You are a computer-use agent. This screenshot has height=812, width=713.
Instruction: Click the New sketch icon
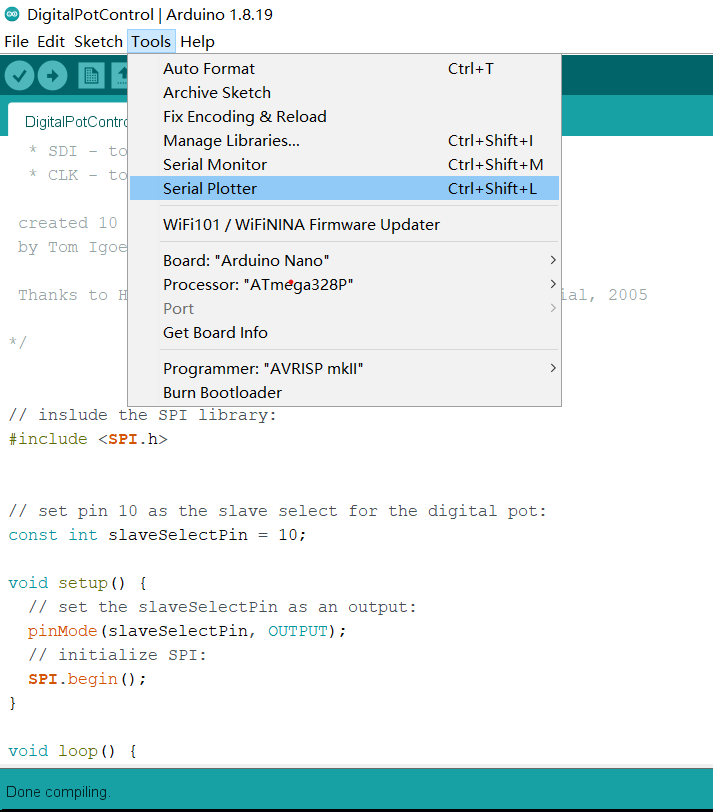point(92,76)
